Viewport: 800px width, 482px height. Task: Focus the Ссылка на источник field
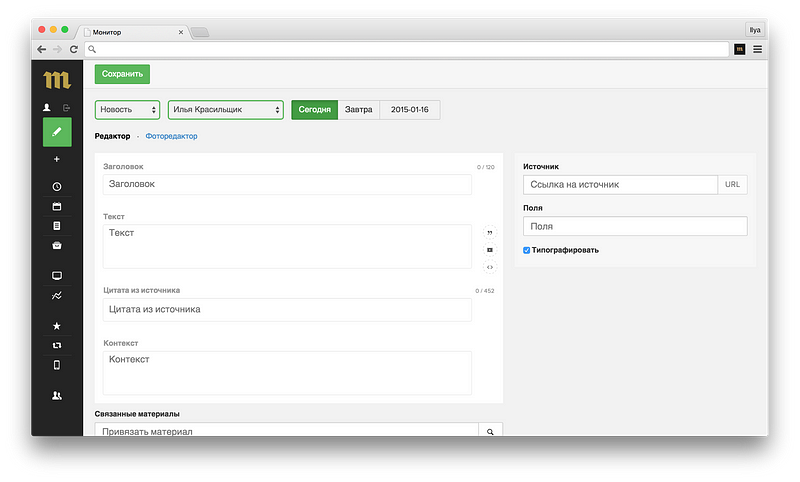[620, 185]
